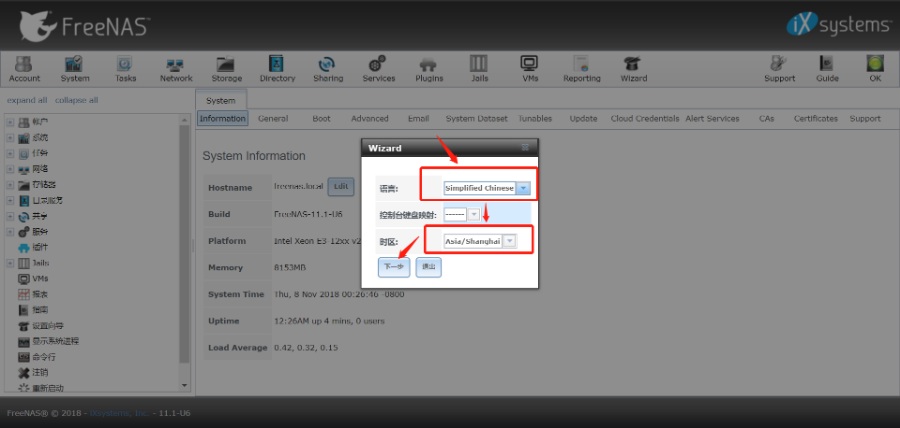Switch to the Boot tab
Screen dimensions: 900x428
(x=321, y=119)
